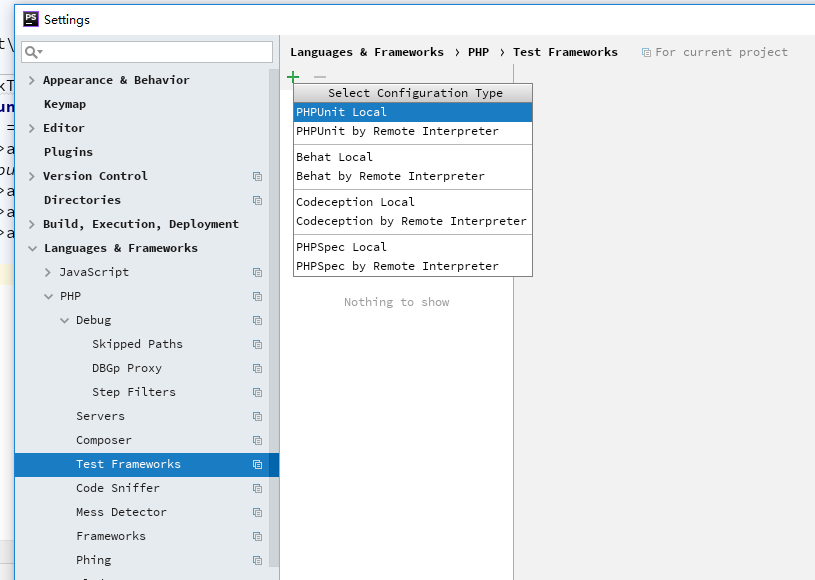Image resolution: width=815 pixels, height=580 pixels.
Task: Collapse the Languages & Frameworks section
Action: [32, 249]
